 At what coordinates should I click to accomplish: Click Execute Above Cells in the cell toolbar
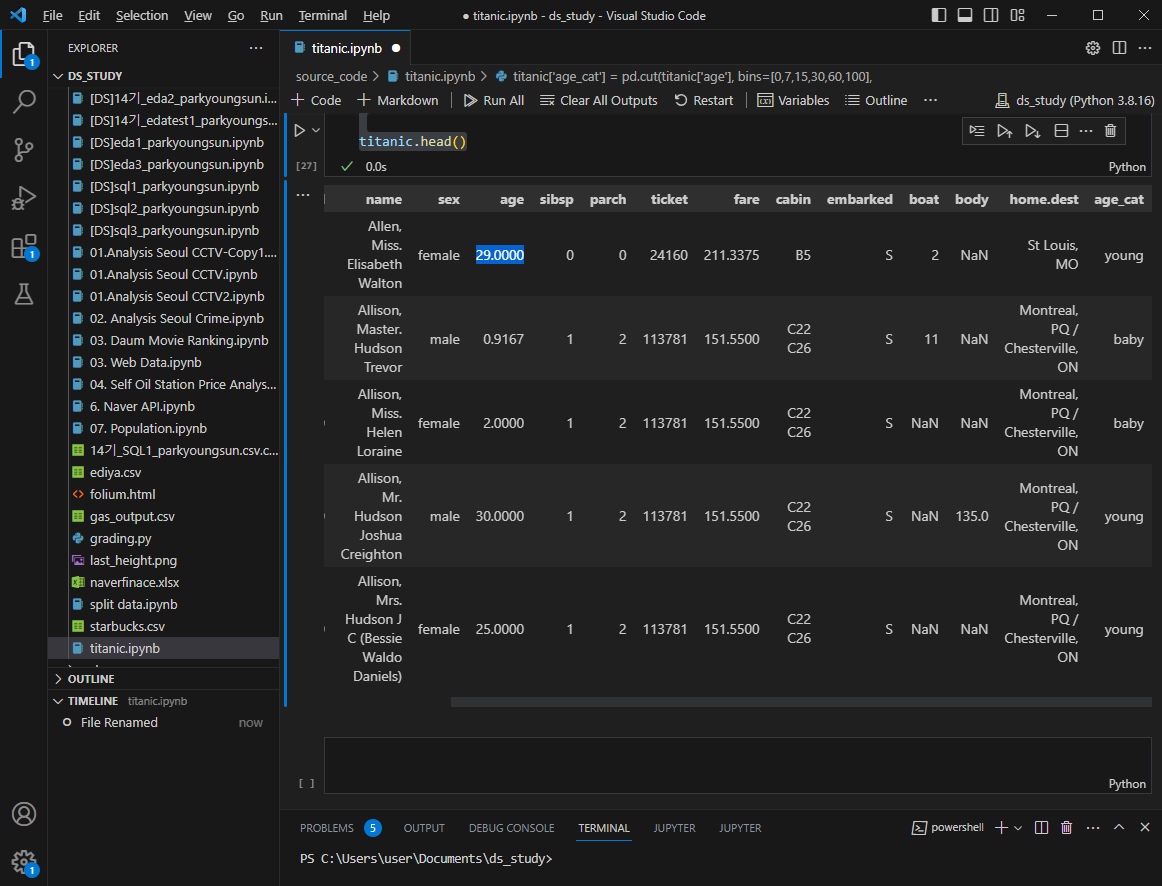click(x=1004, y=131)
